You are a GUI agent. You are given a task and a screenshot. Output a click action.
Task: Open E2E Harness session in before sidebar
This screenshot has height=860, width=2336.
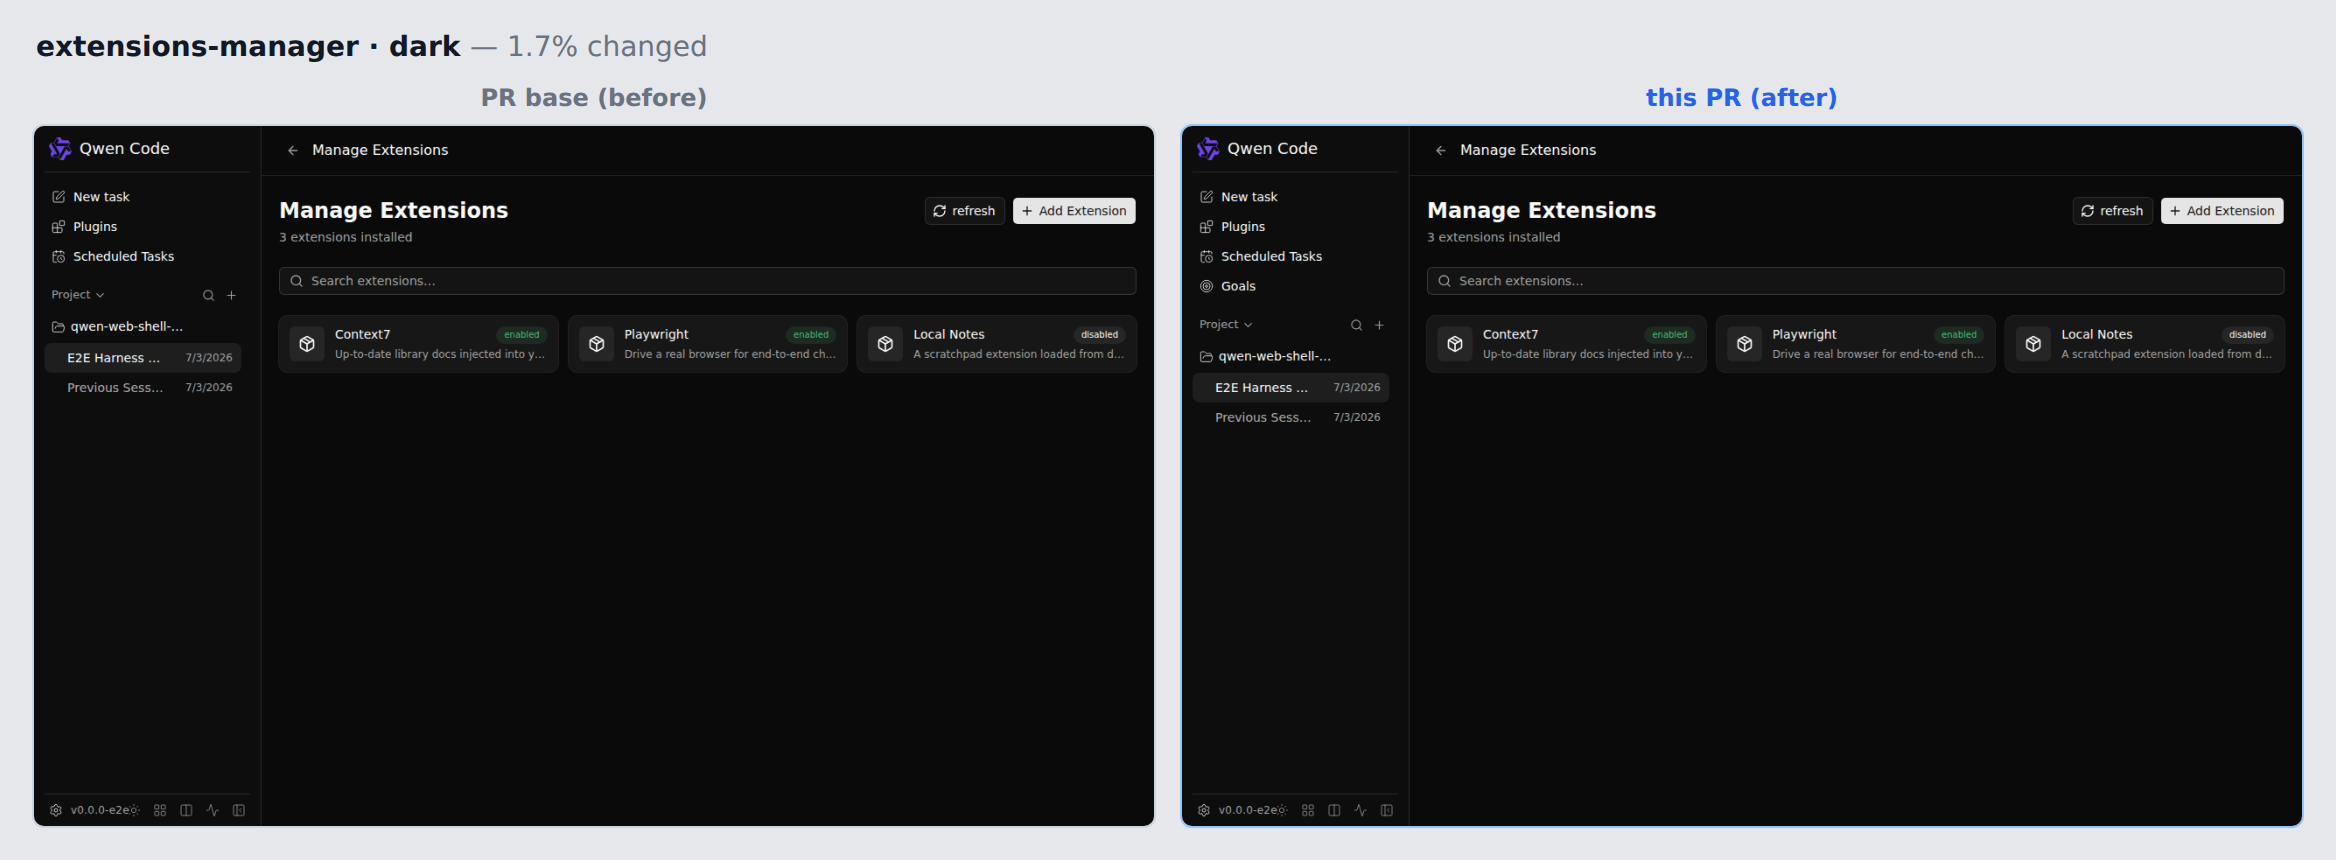(x=143, y=358)
